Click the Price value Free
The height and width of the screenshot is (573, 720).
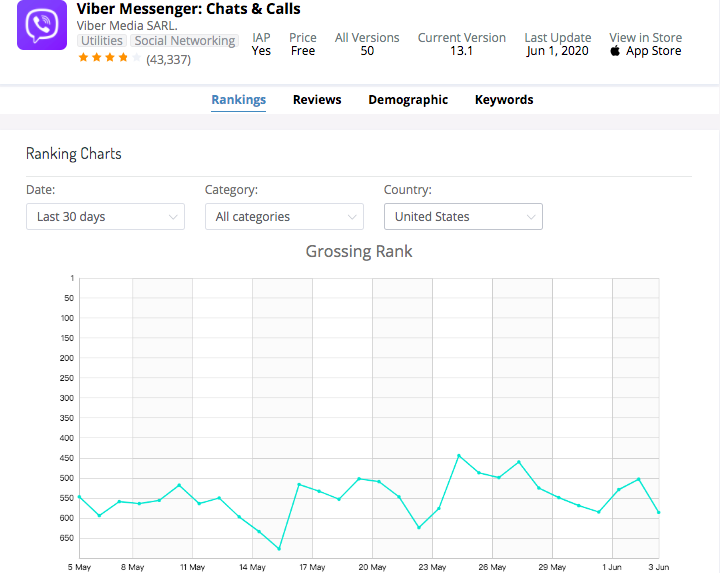point(303,51)
